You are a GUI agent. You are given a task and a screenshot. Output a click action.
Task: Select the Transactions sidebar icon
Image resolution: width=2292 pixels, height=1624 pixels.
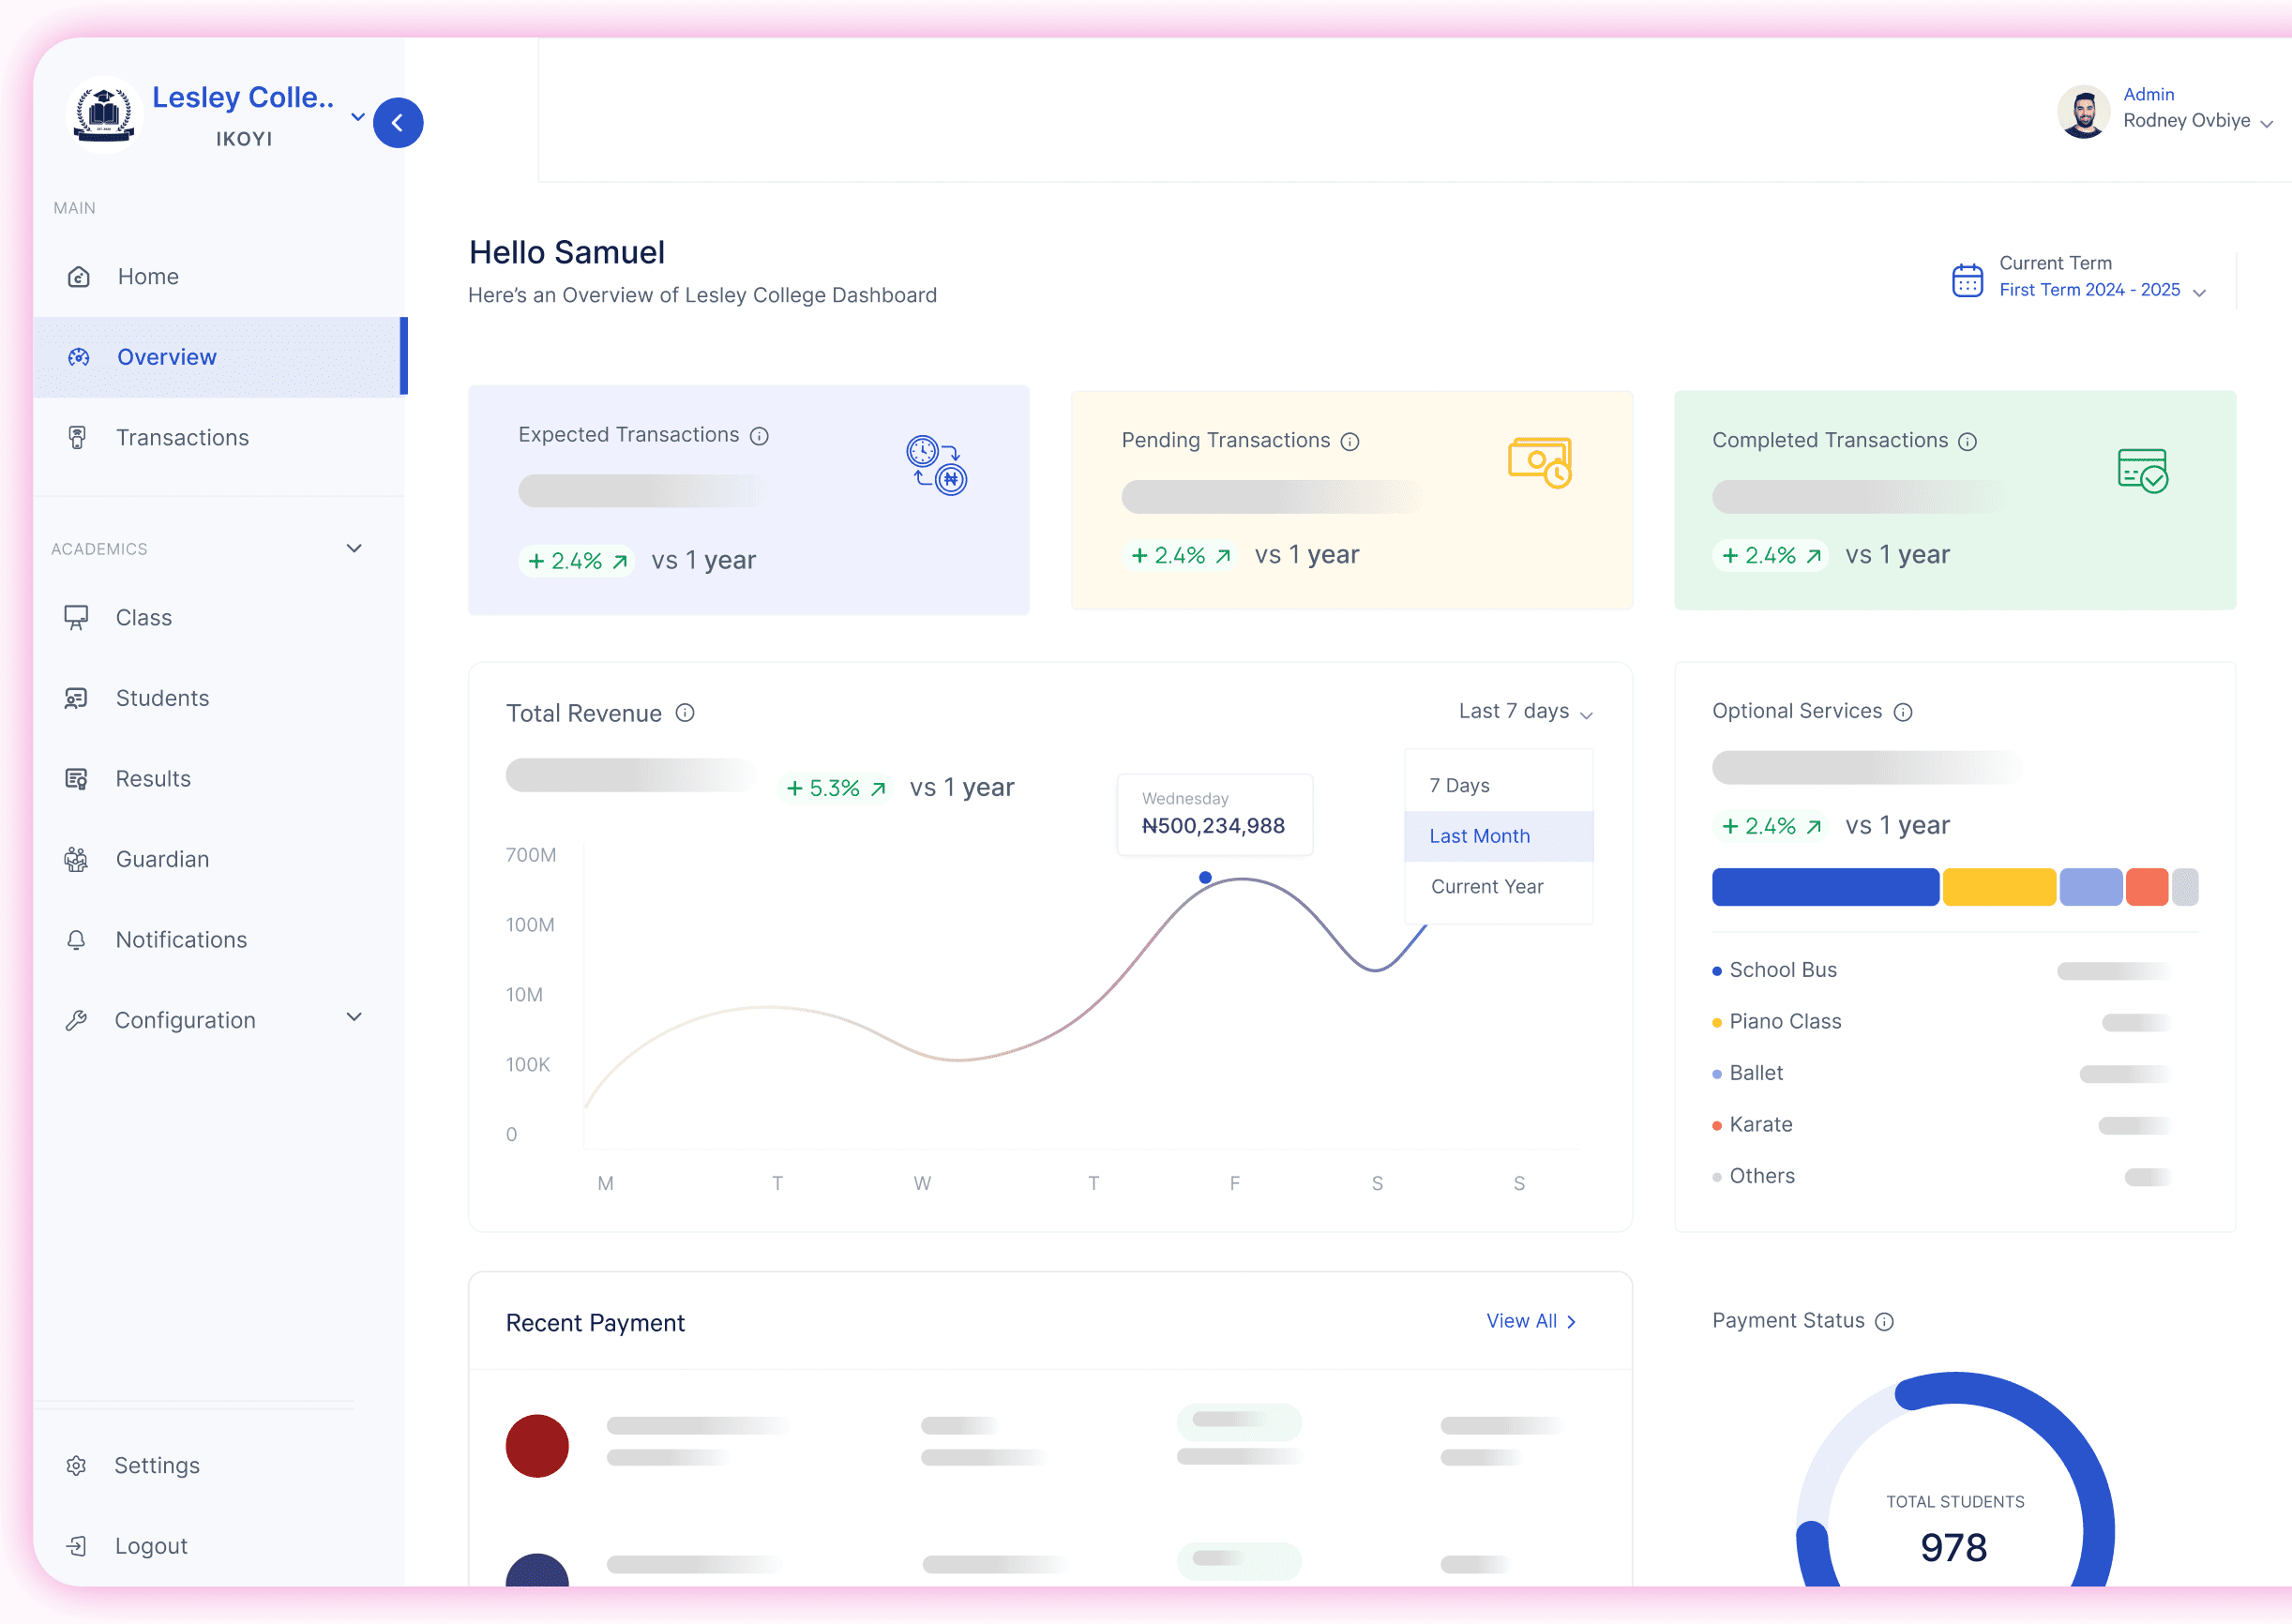click(x=79, y=437)
